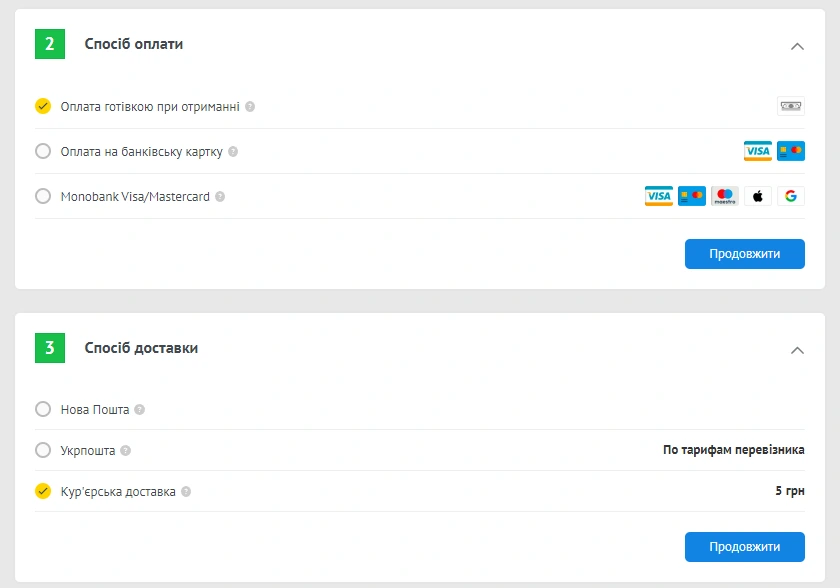Click help icon next to Кур'єрська доставка
This screenshot has height=588, width=840.
click(x=186, y=492)
